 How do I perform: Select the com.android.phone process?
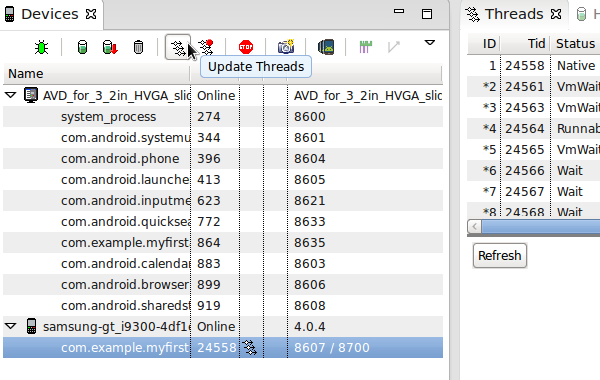(223, 158)
